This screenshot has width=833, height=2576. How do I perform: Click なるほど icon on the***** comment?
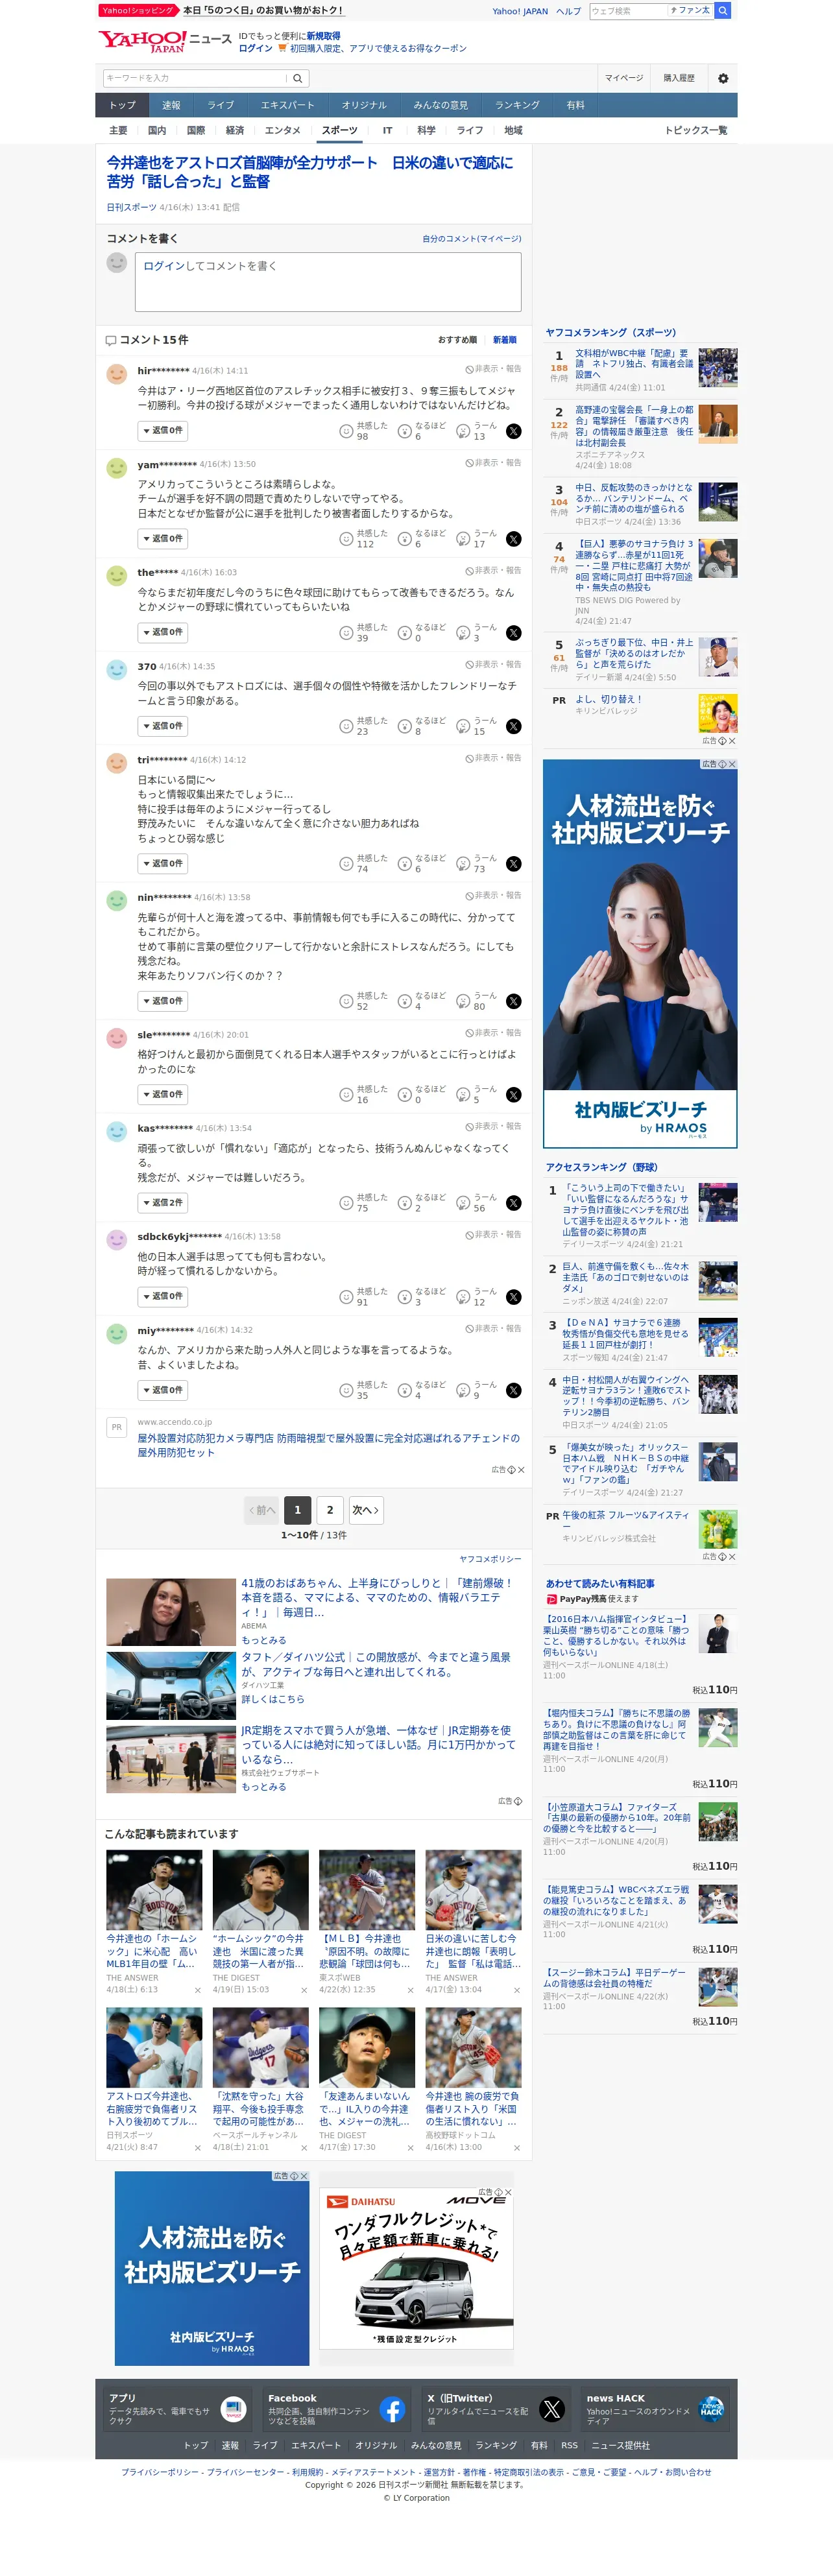coord(404,633)
